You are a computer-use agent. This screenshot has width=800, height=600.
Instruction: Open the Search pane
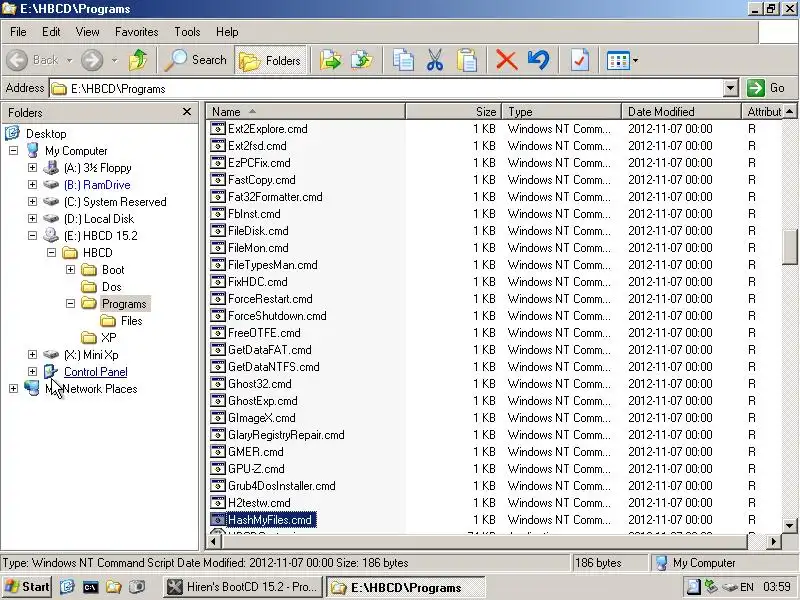[195, 60]
